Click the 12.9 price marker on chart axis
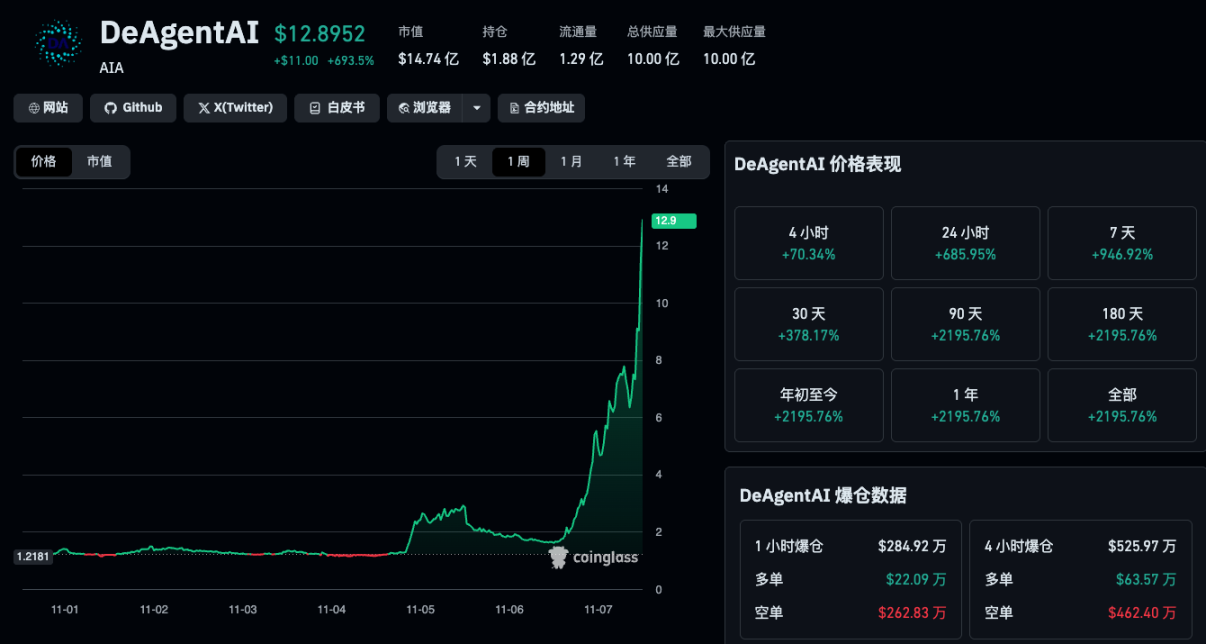This screenshot has width=1206, height=644. (x=673, y=221)
